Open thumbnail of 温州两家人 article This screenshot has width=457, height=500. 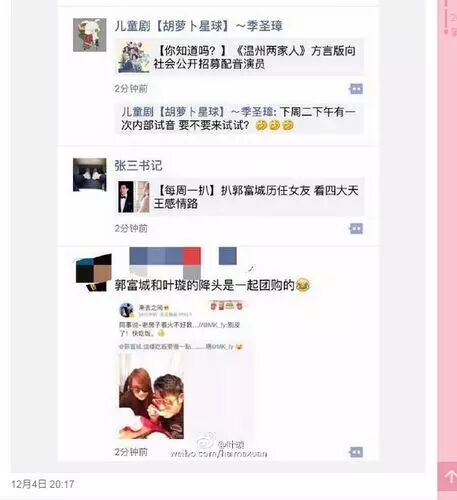(134, 57)
